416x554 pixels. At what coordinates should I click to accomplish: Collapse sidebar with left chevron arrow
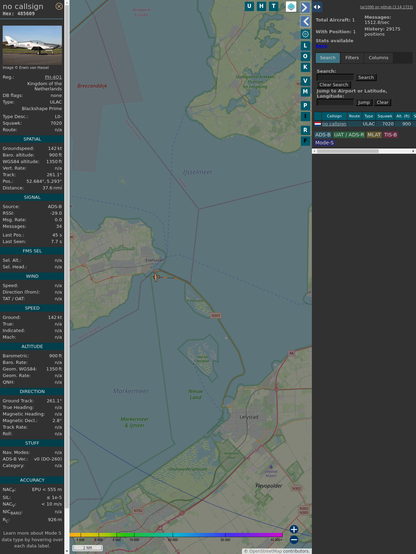point(305,21)
